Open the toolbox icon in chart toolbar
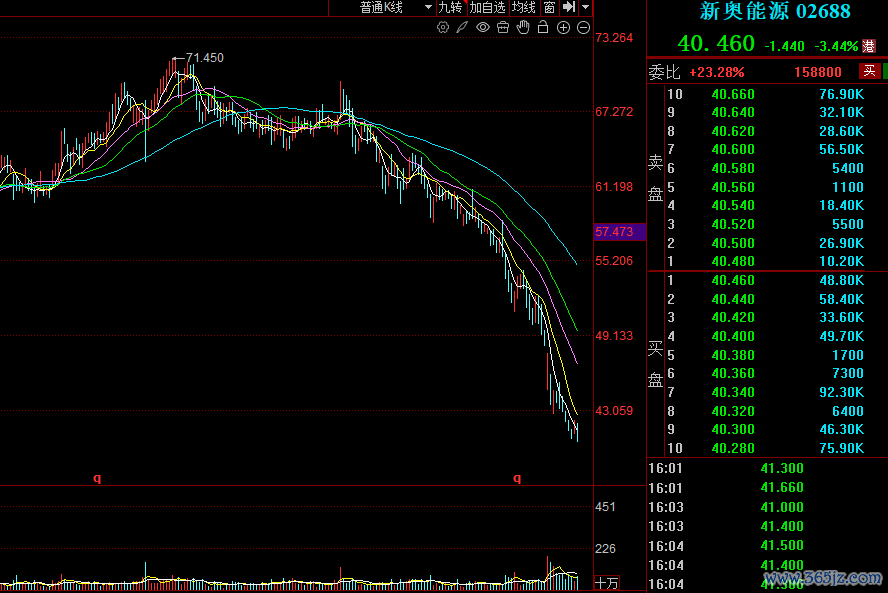888x593 pixels. click(x=503, y=27)
